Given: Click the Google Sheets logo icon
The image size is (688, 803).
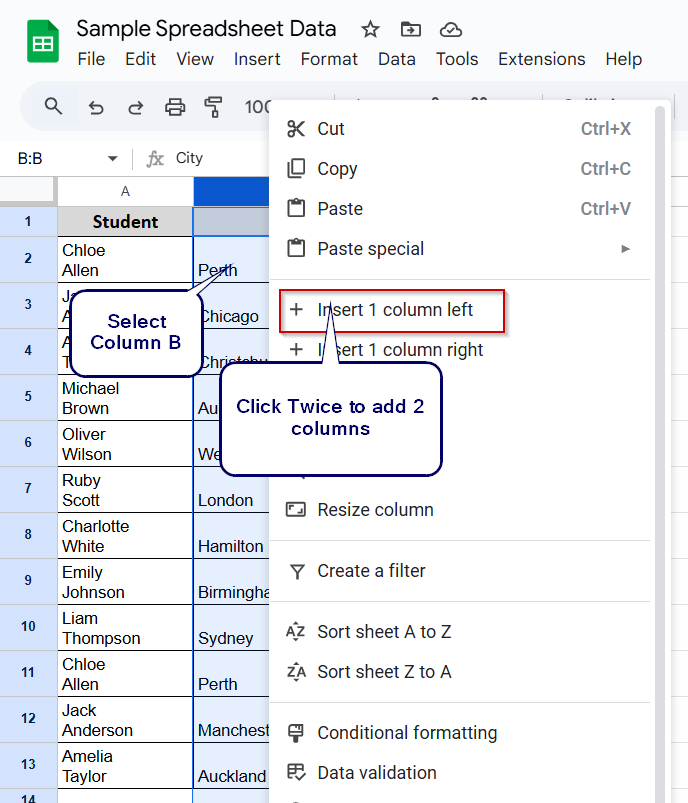Looking at the screenshot, I should [x=43, y=41].
